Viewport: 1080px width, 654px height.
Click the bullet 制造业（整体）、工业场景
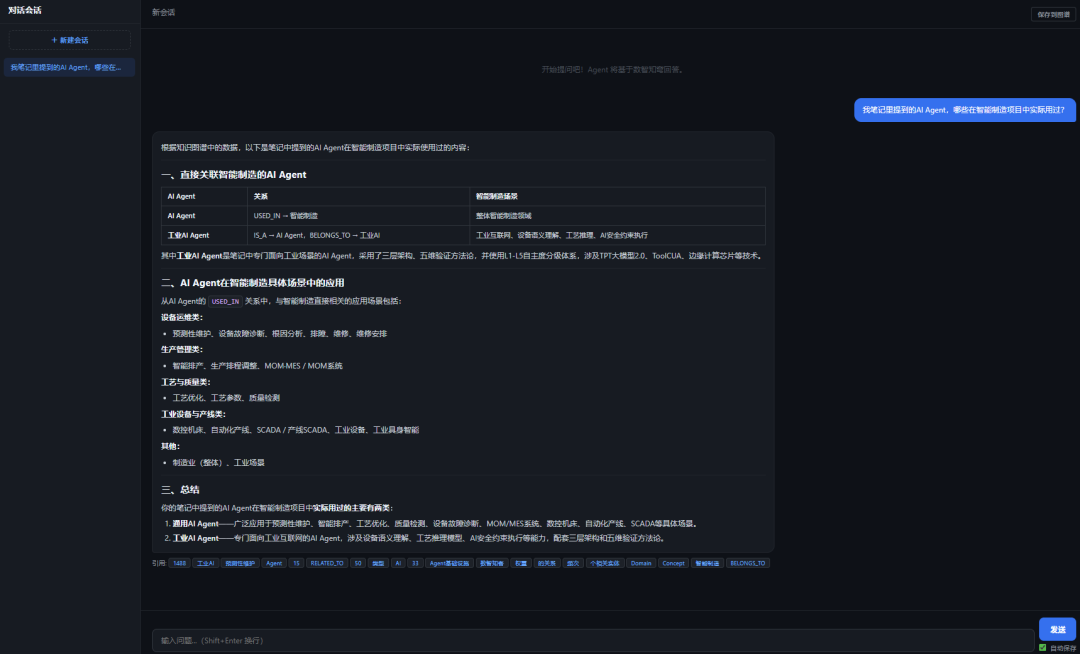[218, 463]
